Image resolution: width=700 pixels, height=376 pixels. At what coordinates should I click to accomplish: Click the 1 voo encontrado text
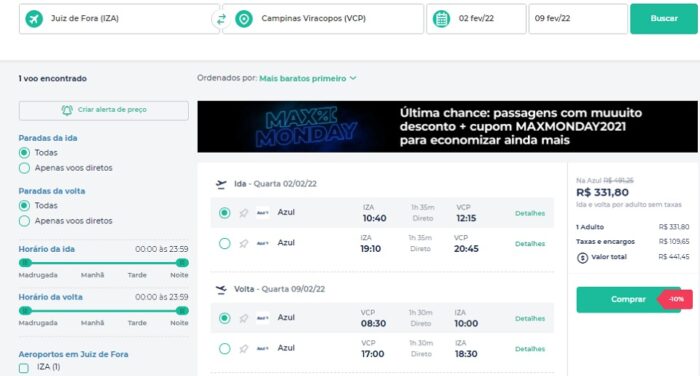coord(53,79)
